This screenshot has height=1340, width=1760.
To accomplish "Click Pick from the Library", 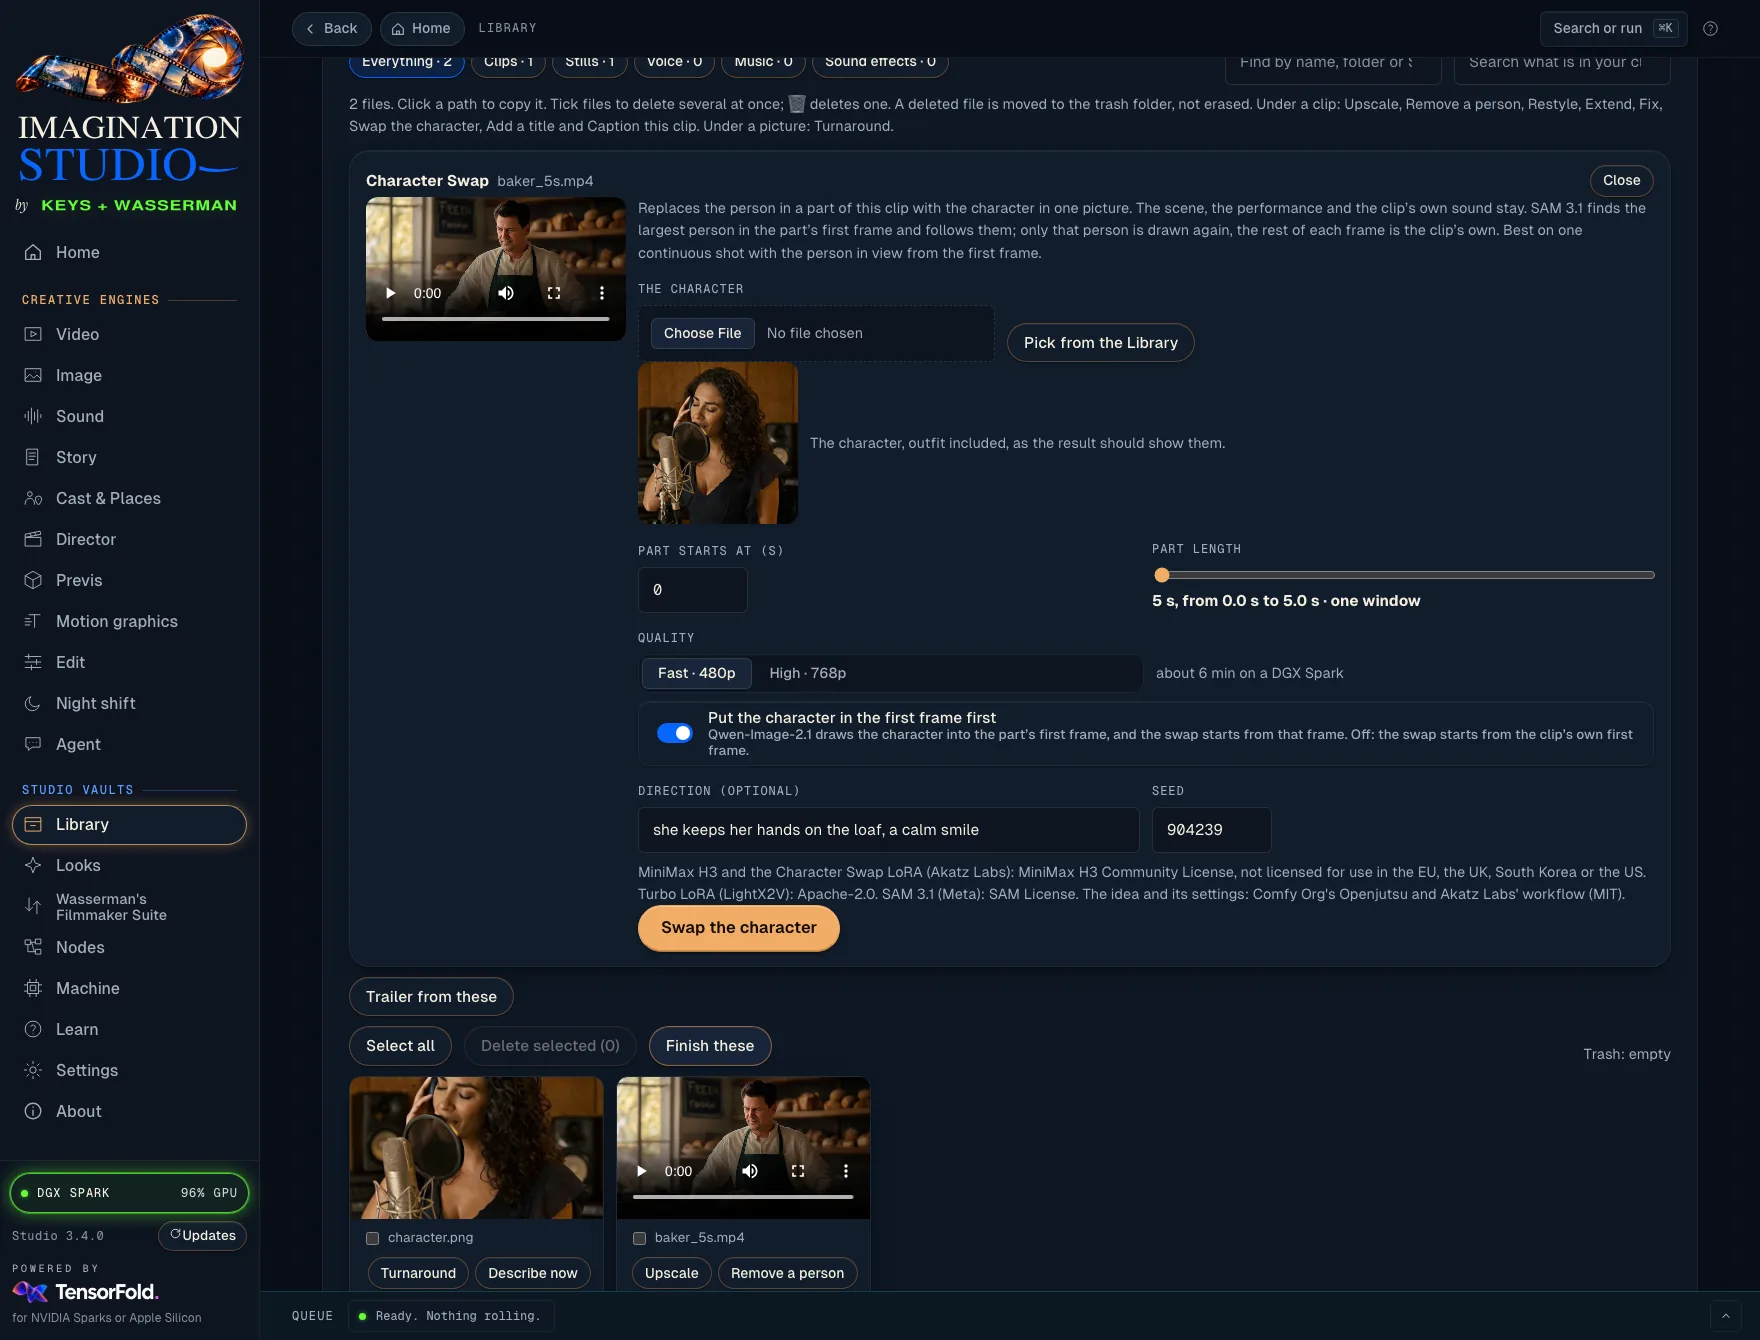I will click(1101, 342).
